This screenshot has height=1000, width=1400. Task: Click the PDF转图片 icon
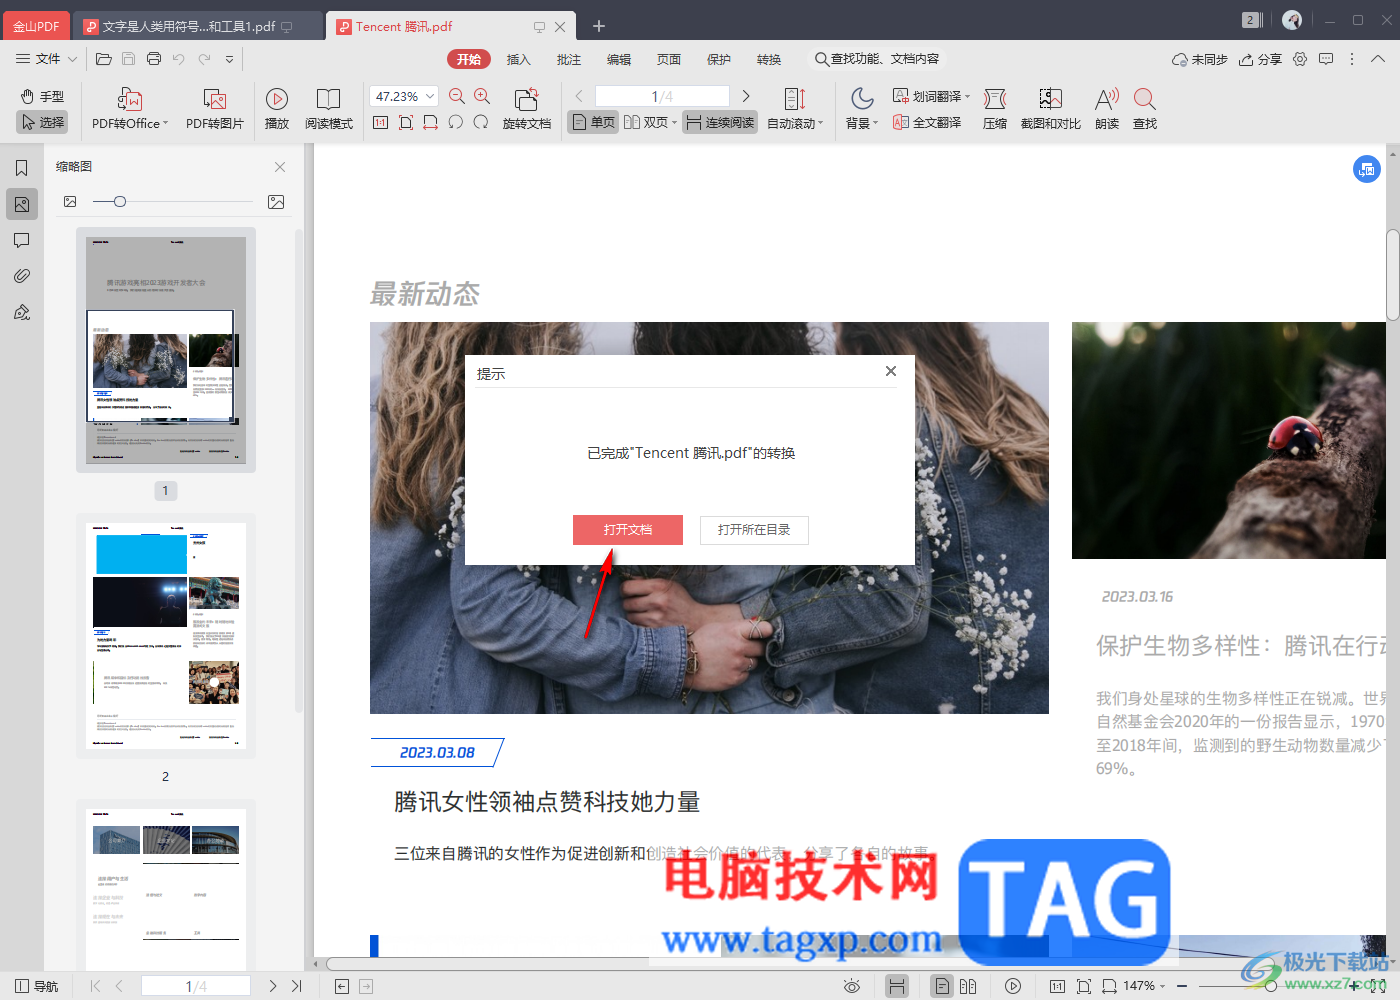[x=215, y=99]
